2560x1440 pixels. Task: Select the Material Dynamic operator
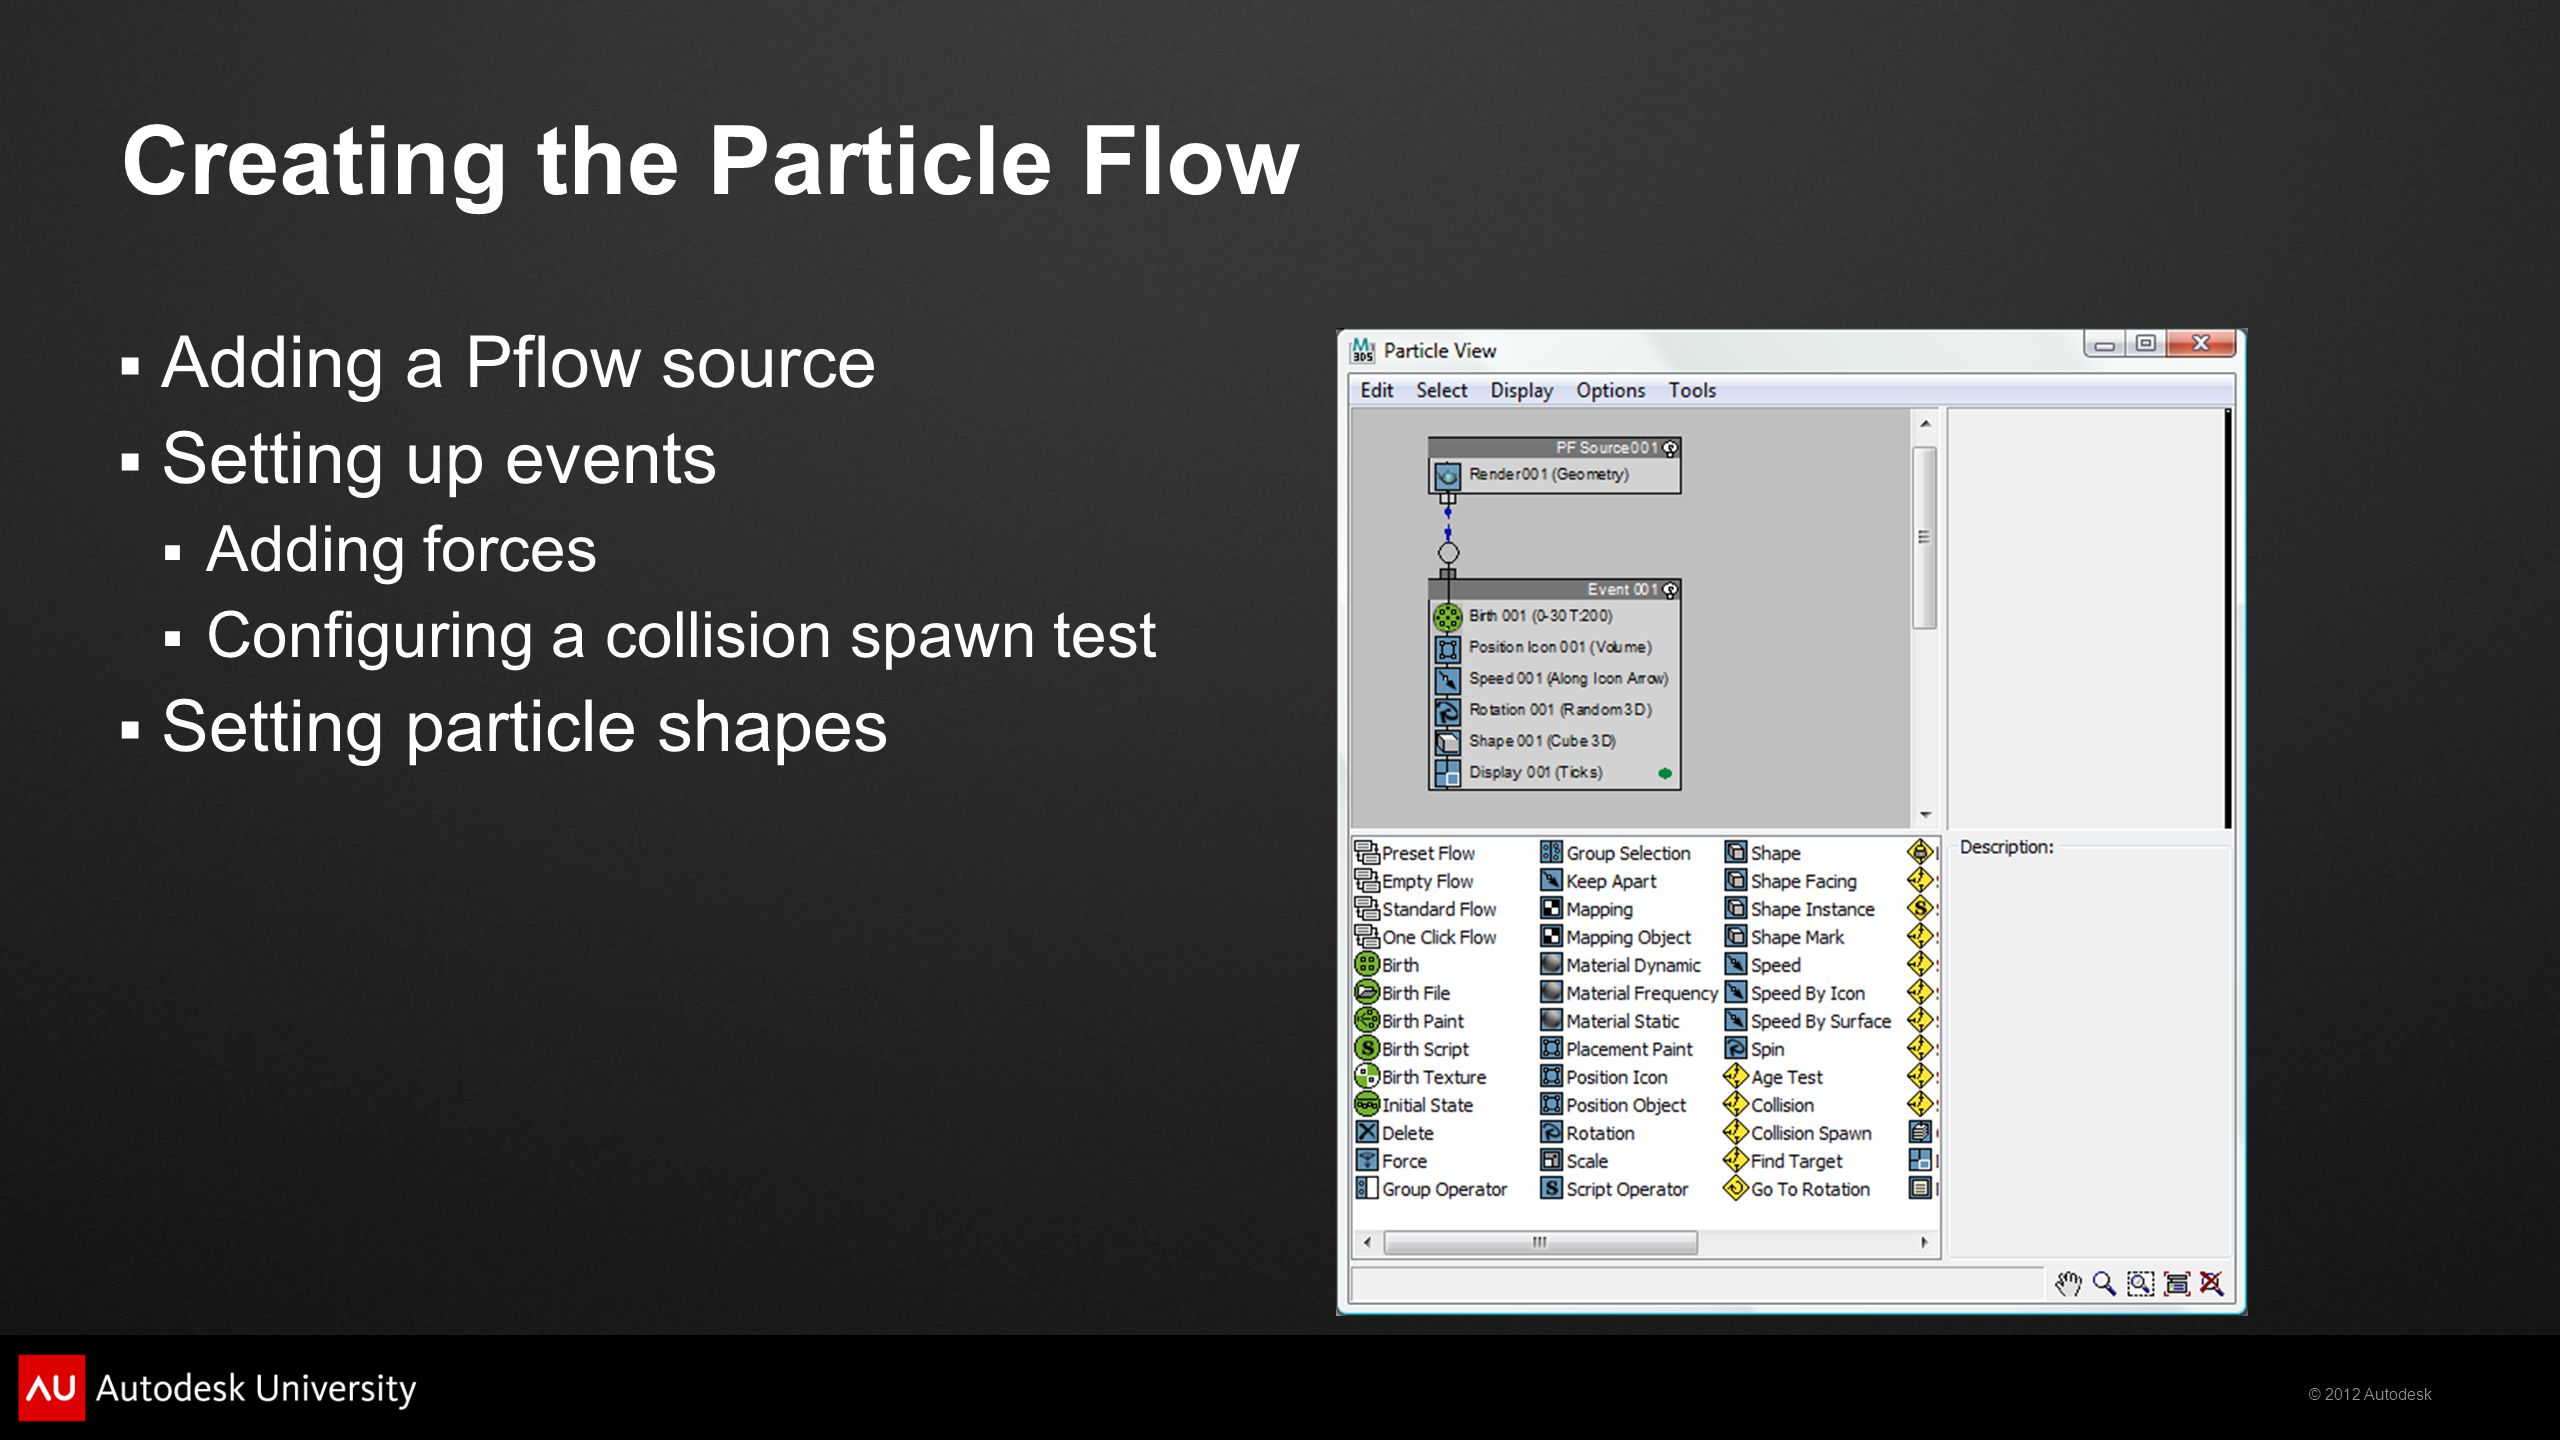[x=1620, y=965]
